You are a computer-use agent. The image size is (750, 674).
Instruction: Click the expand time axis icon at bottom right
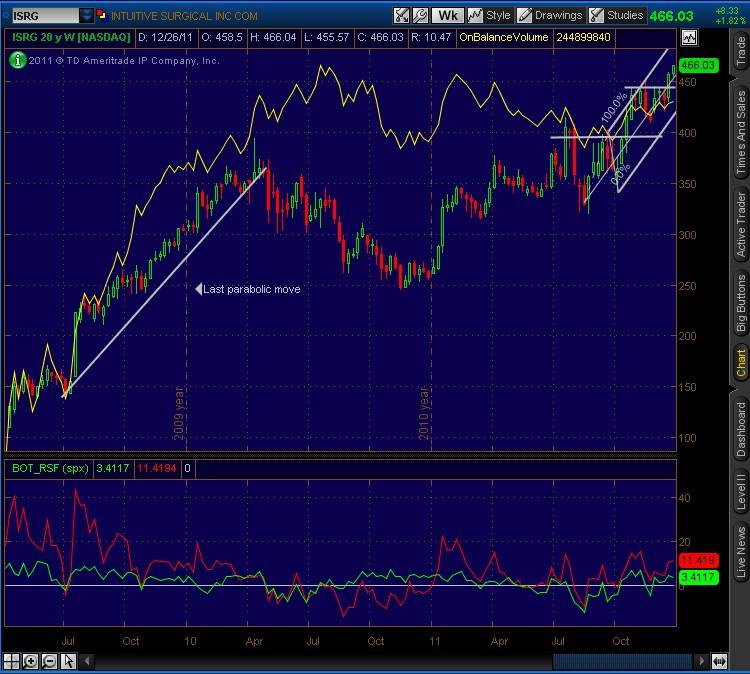(719, 661)
